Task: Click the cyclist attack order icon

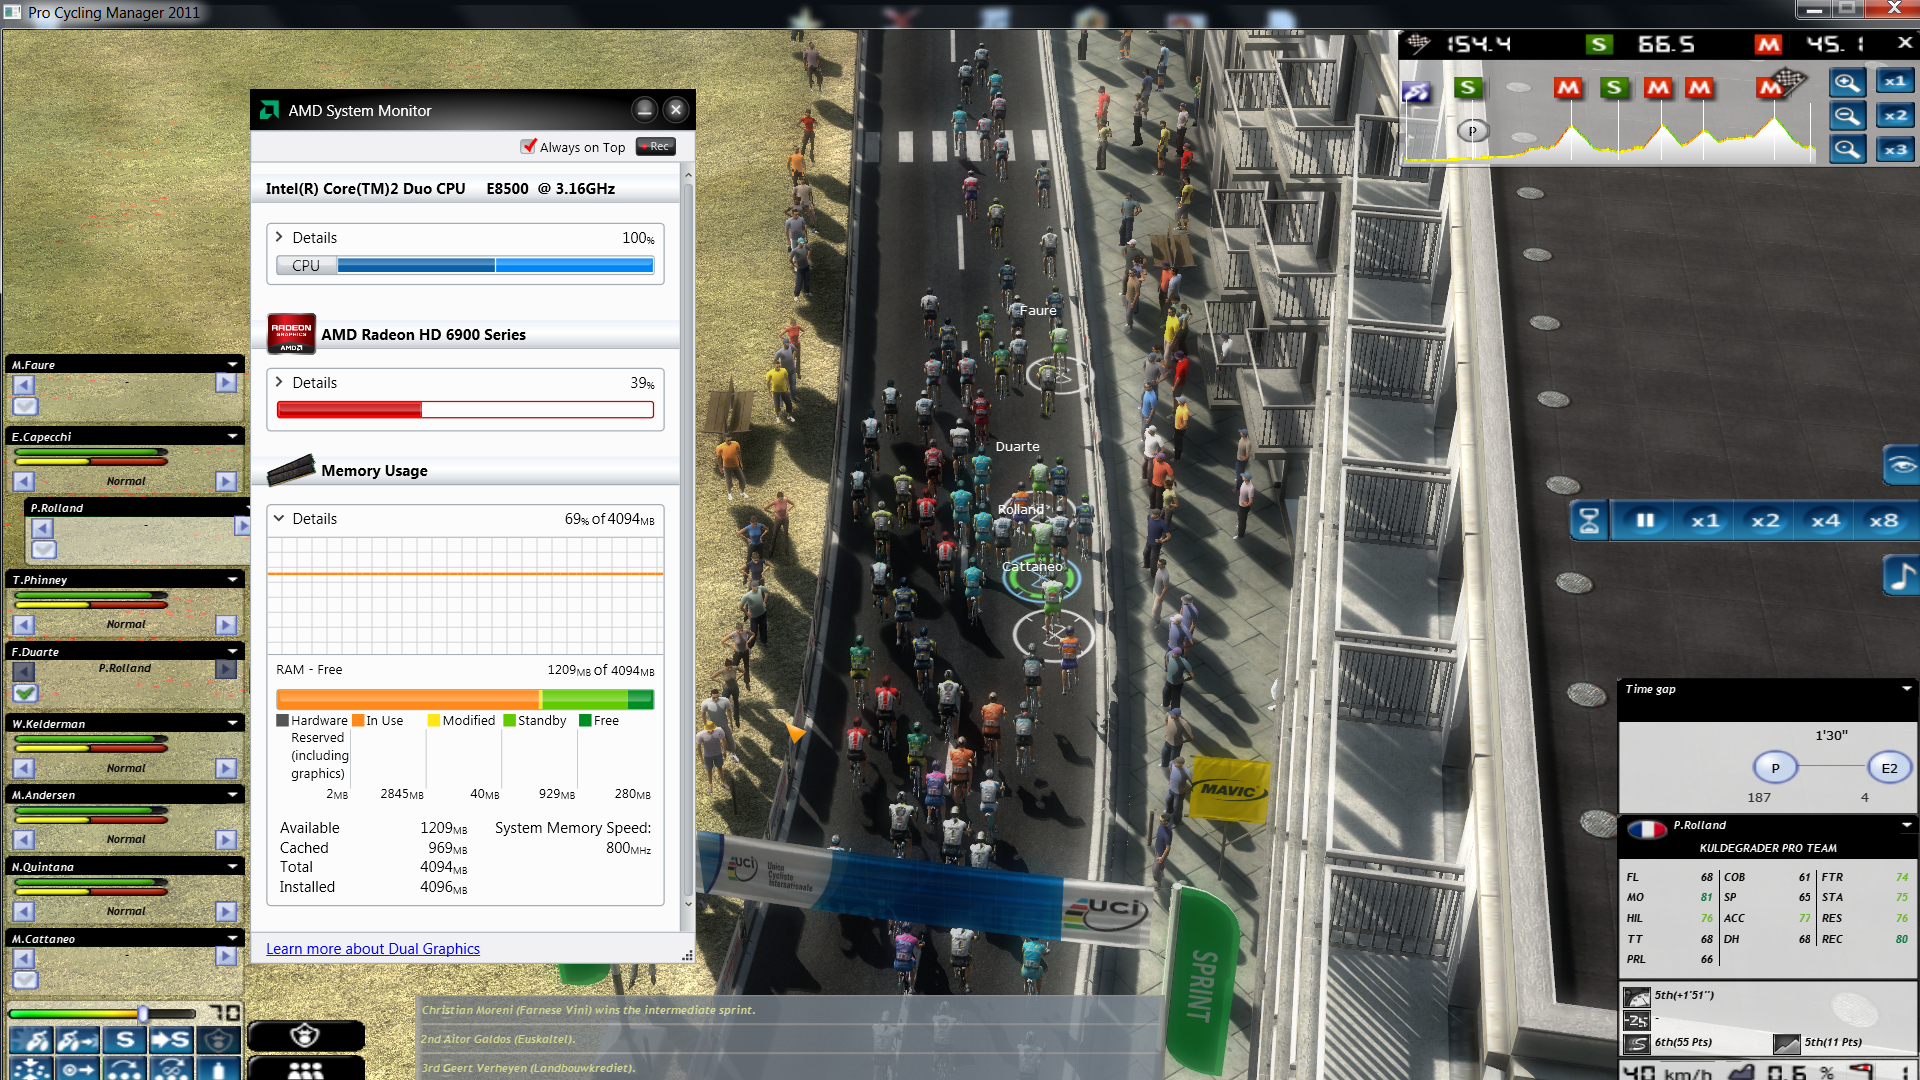Action: pyautogui.click(x=31, y=1040)
